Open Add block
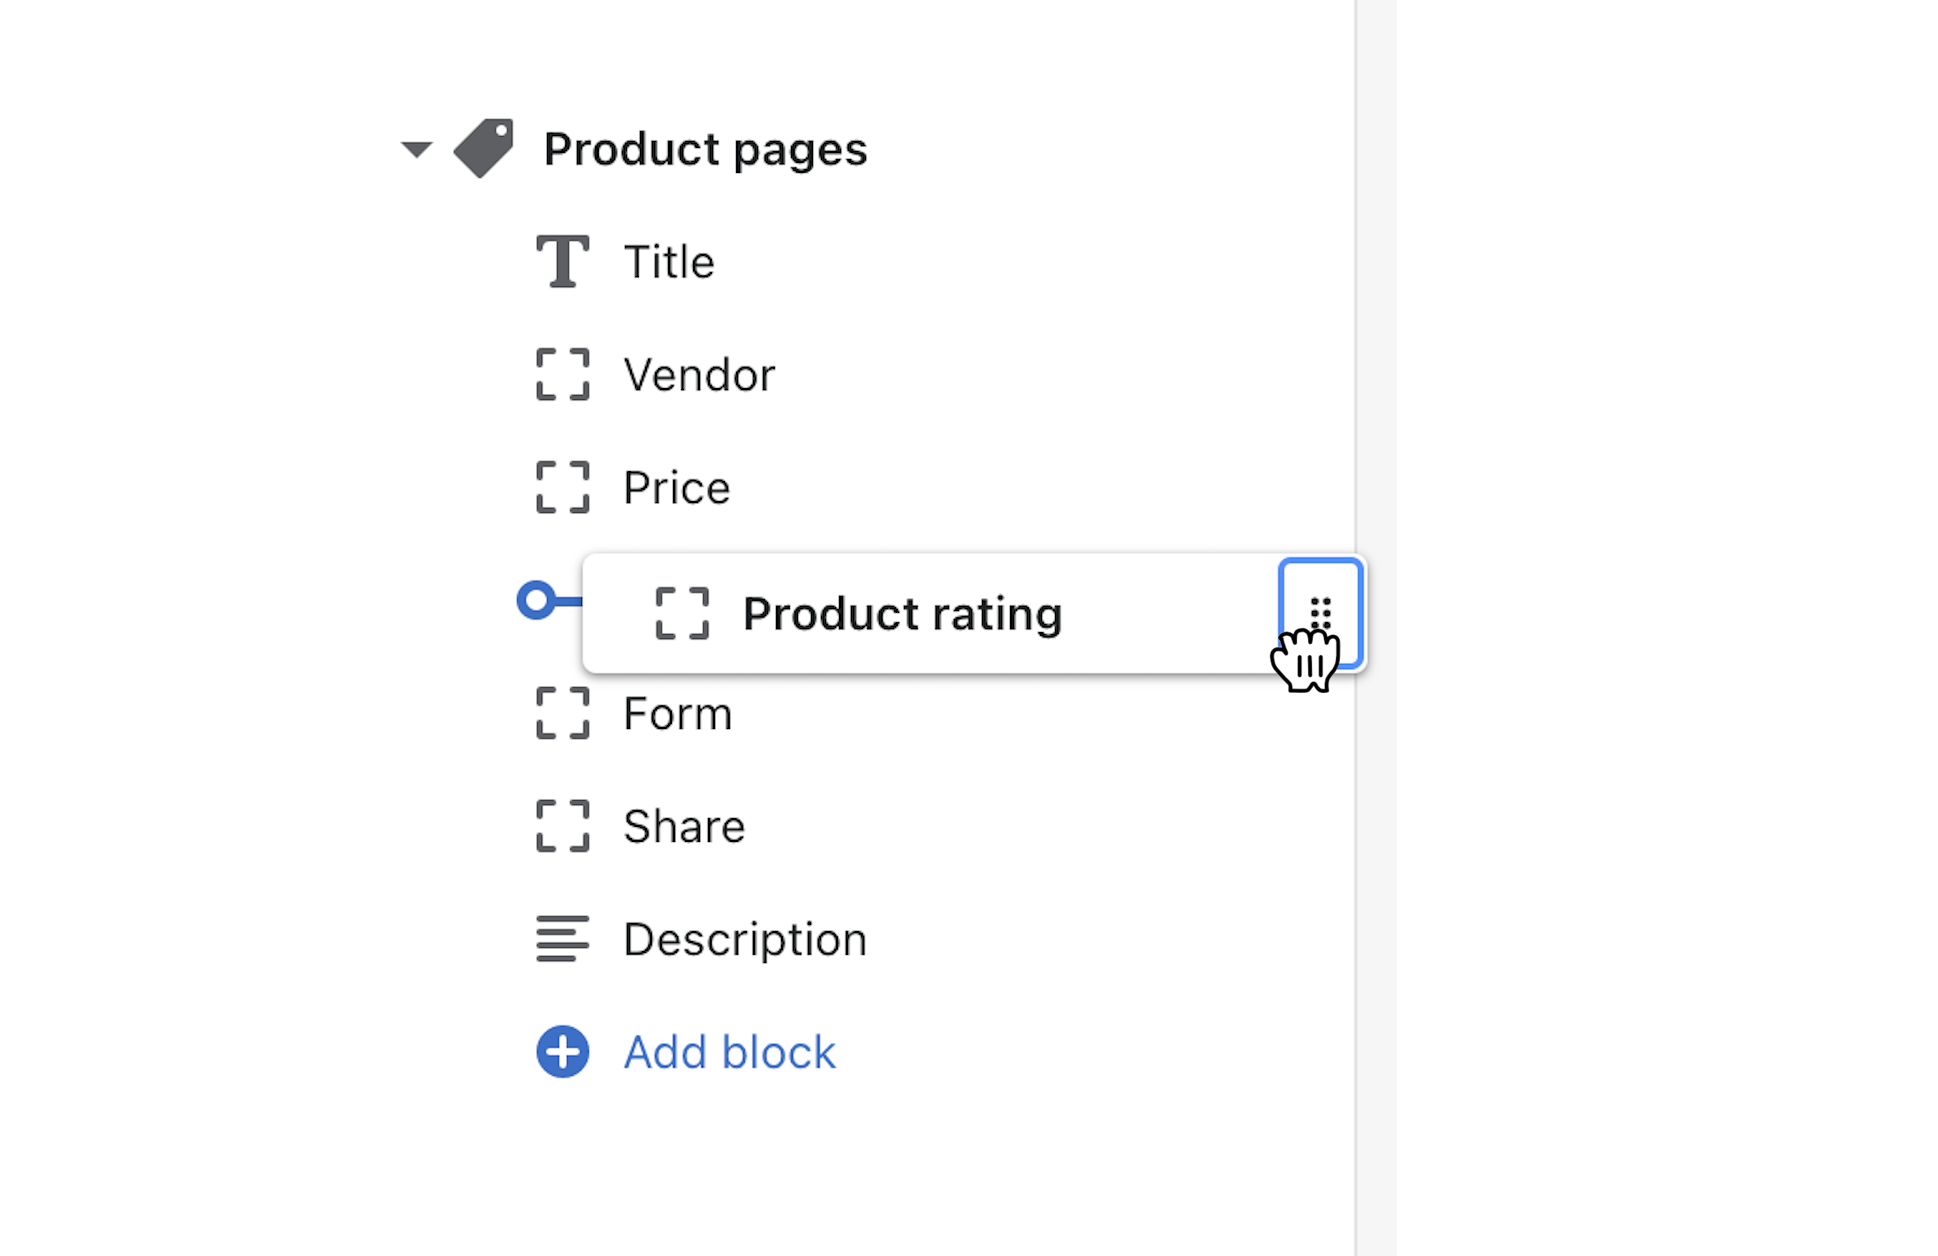Viewport: 1938px width, 1256px height. click(x=729, y=1051)
